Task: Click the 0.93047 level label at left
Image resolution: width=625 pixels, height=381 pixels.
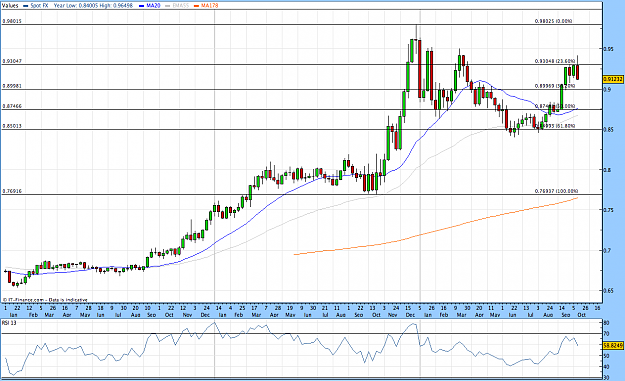Action: tap(12, 61)
